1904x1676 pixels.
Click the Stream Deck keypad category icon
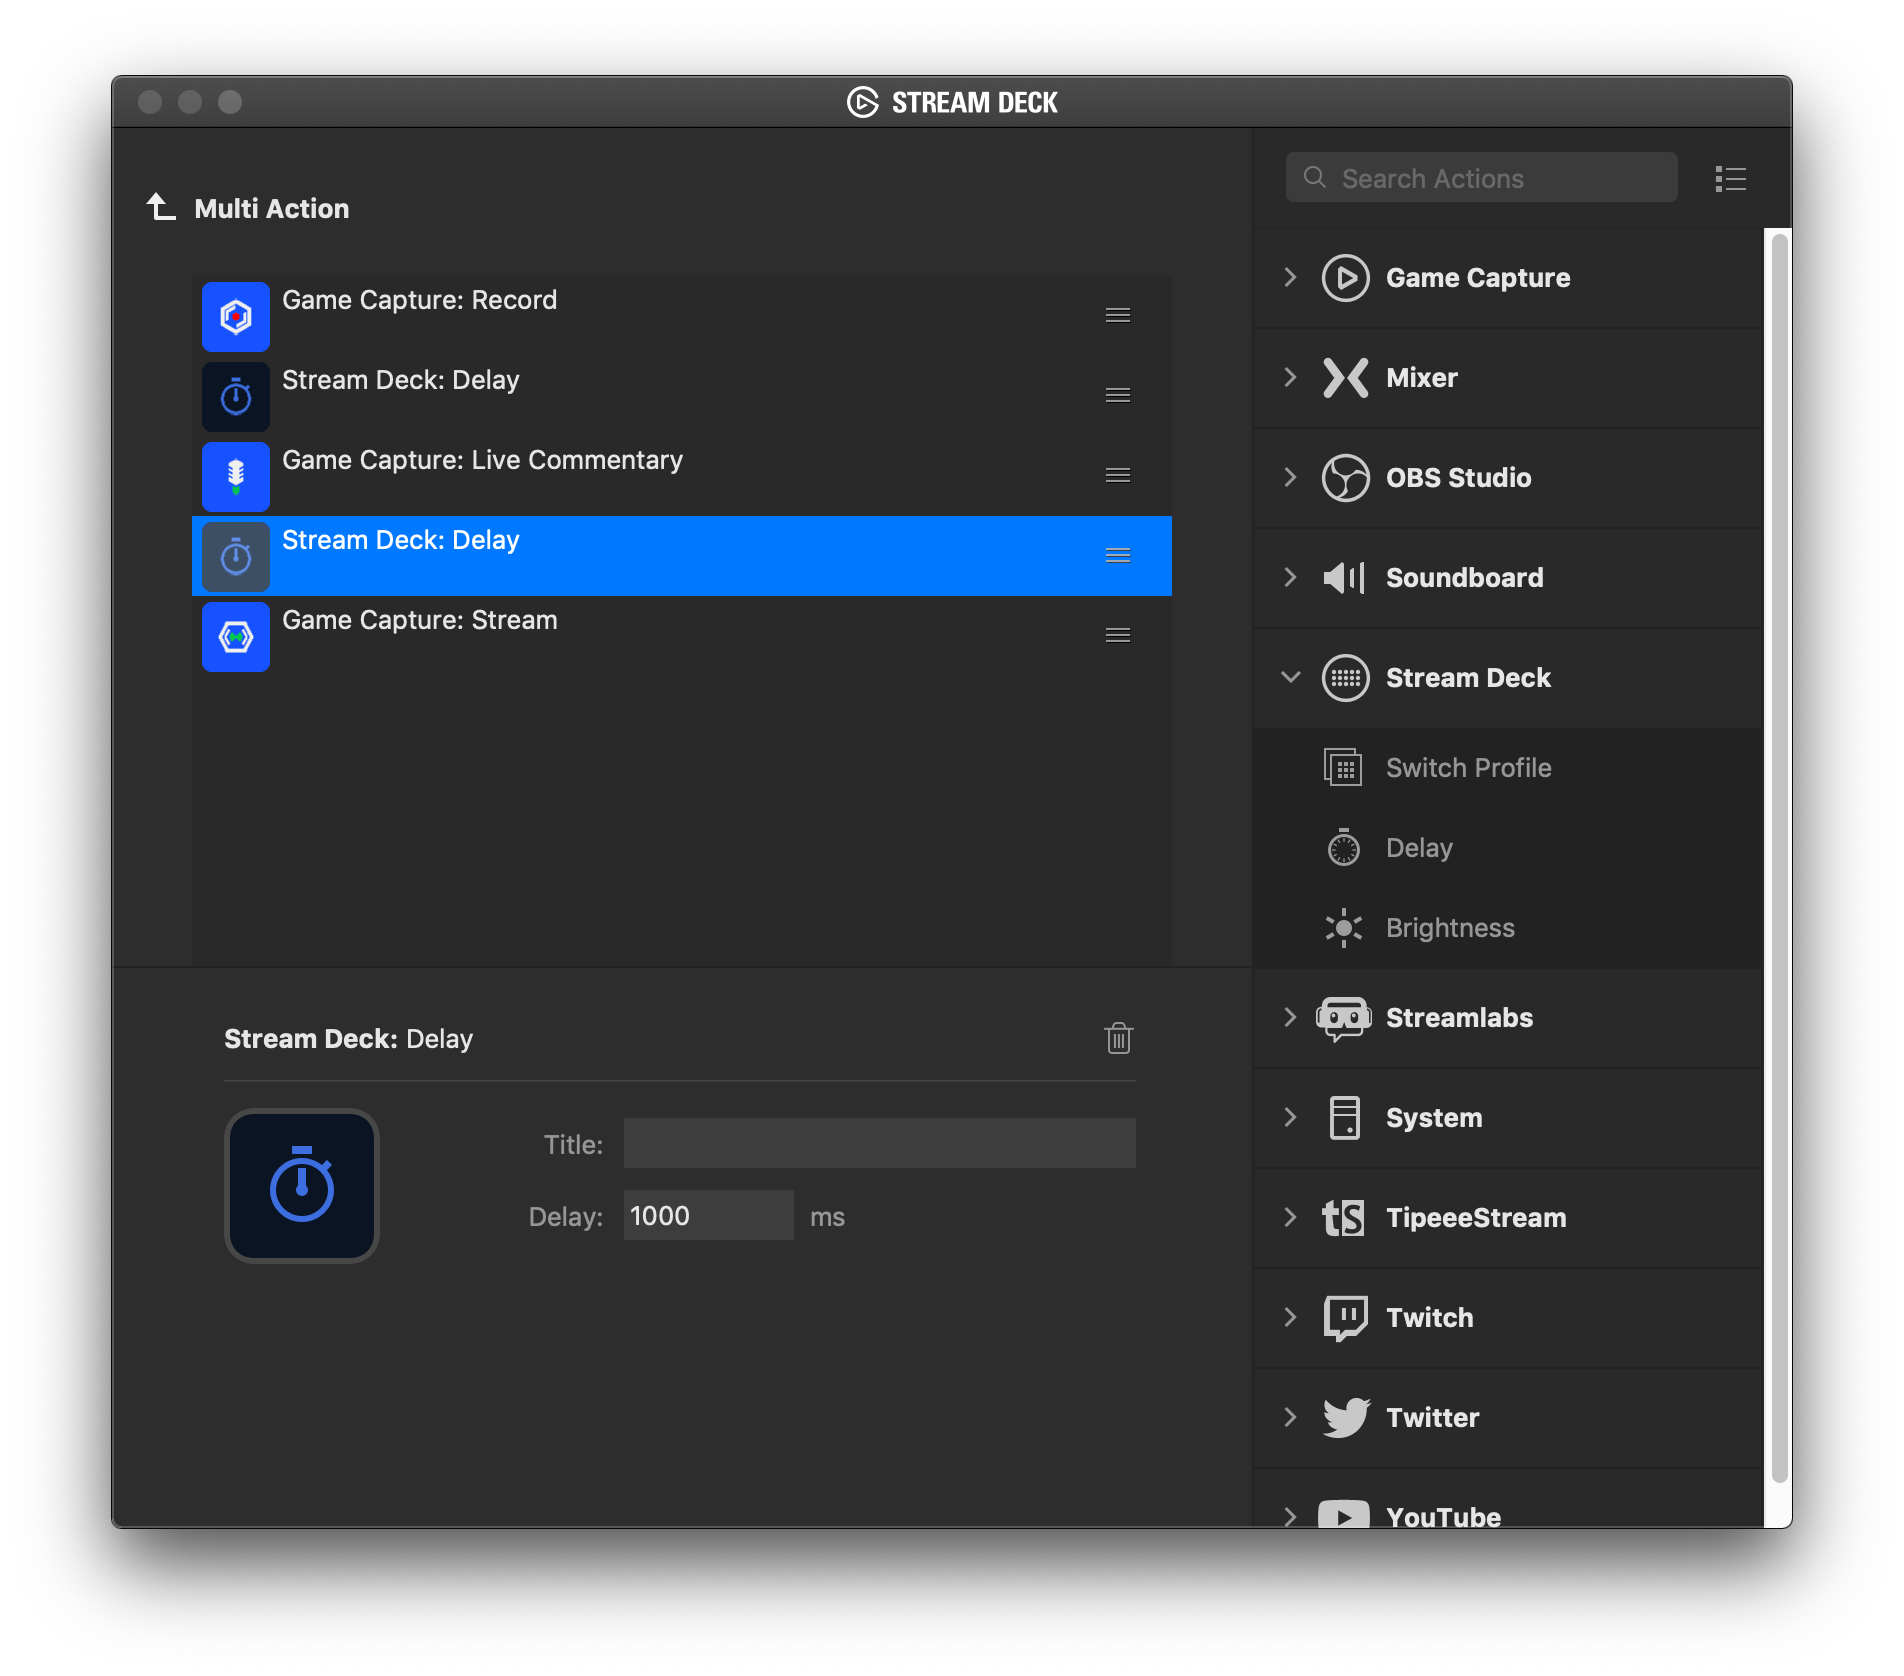tap(1345, 678)
